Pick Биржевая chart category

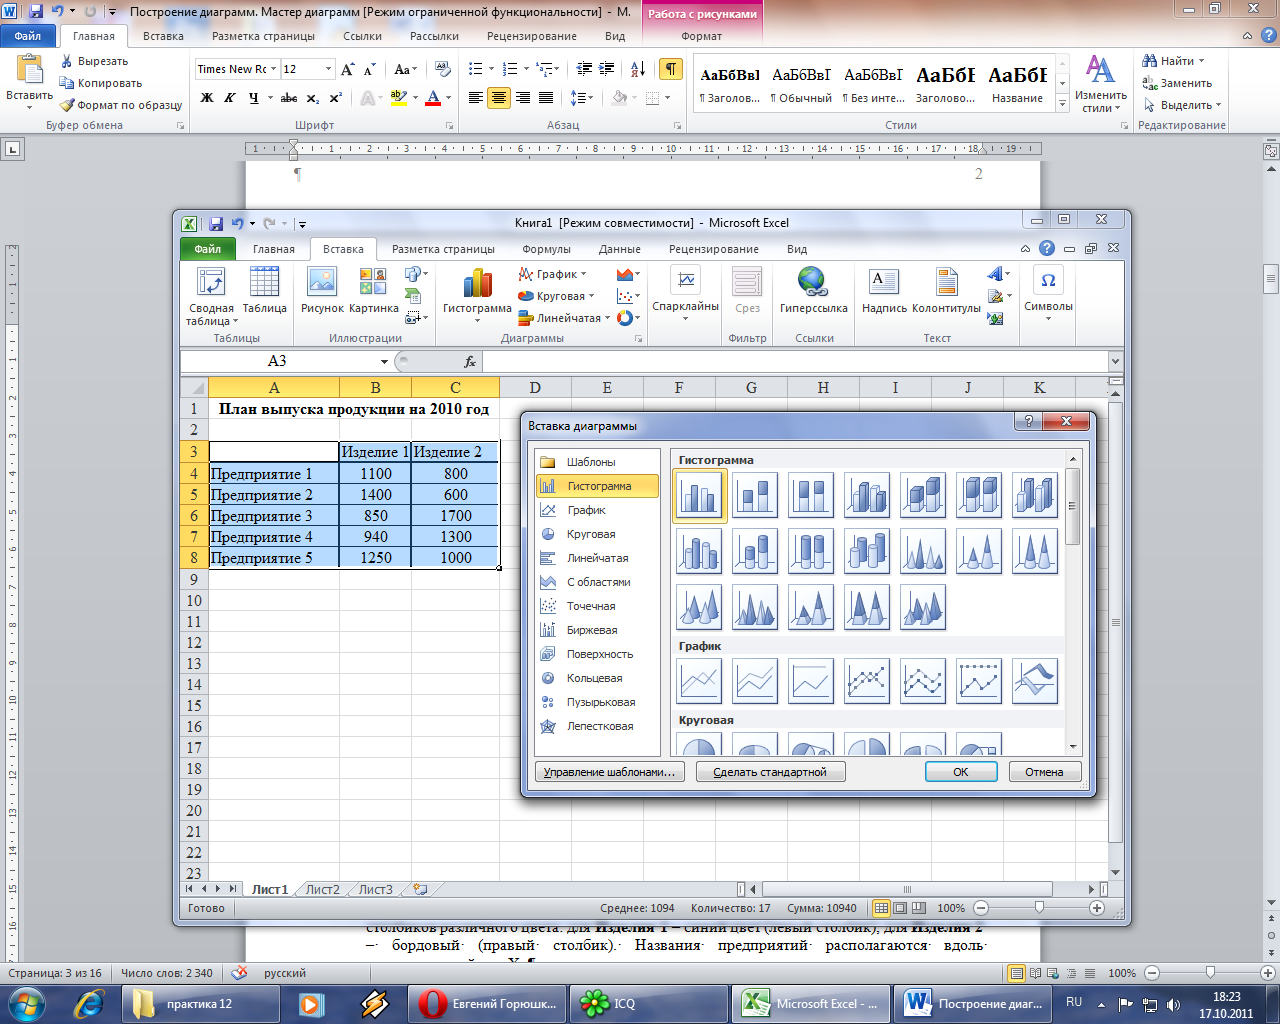(x=598, y=630)
